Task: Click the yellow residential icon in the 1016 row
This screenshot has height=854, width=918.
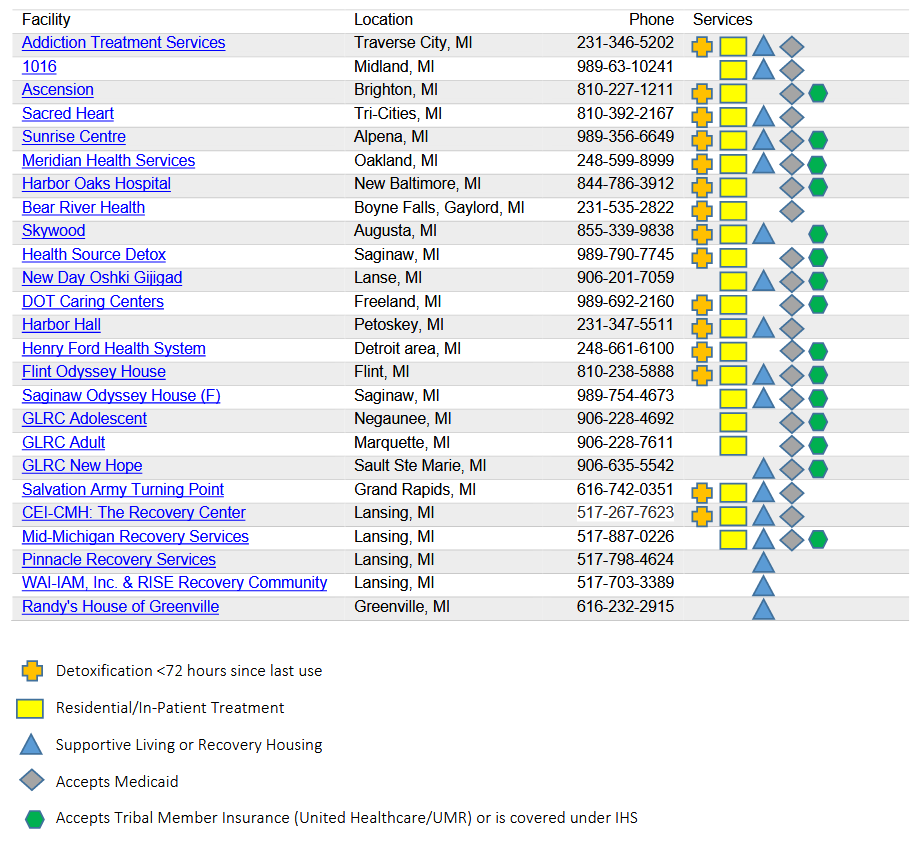Action: click(733, 70)
